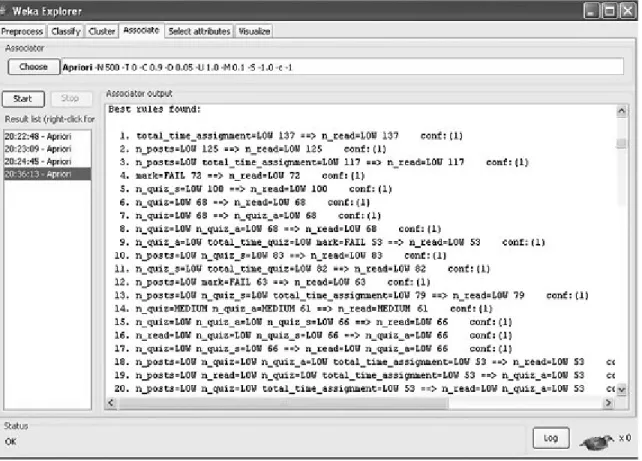This screenshot has height=461, width=642.
Task: Click rule 14 n_quiz=MEDIUM line
Action: coord(303,308)
